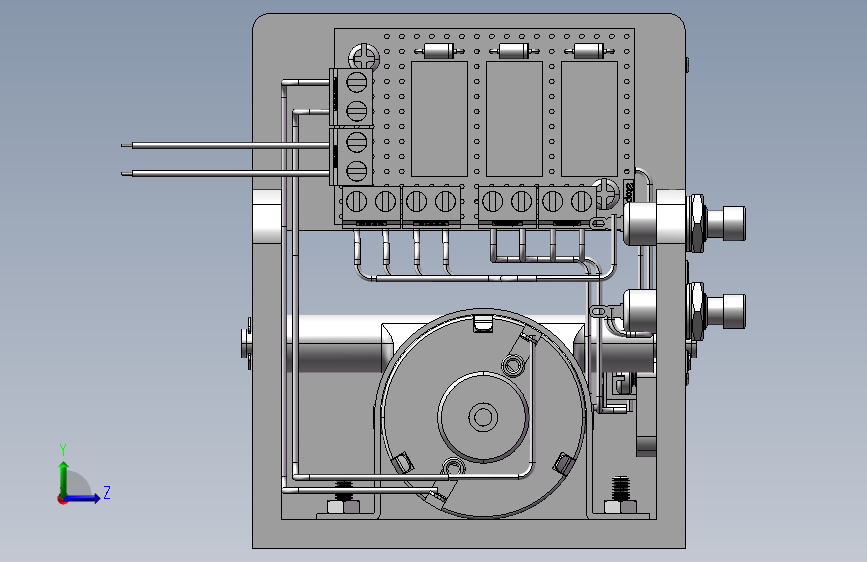867x562 pixels.
Task: Select the right mounting bolt at enclosure bottom
Action: coord(621,496)
